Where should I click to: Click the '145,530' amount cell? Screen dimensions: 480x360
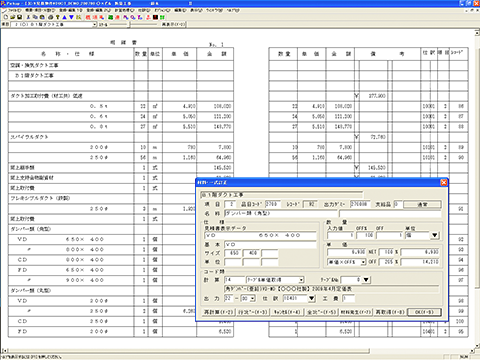pyautogui.click(x=216, y=168)
